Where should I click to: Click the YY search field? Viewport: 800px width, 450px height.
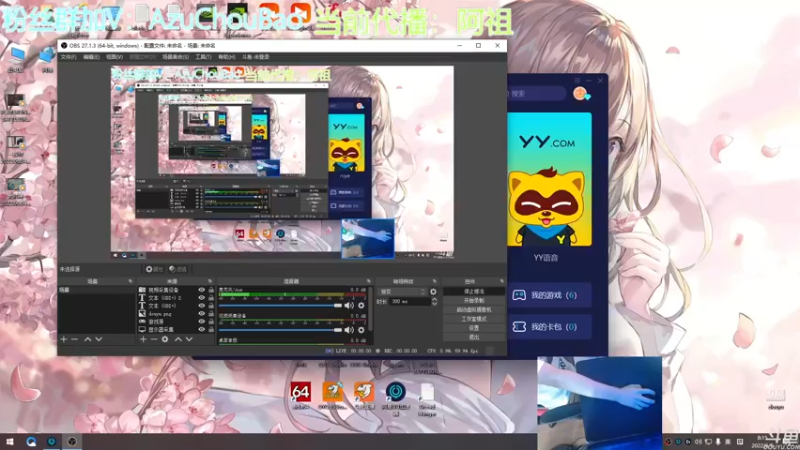pos(536,94)
